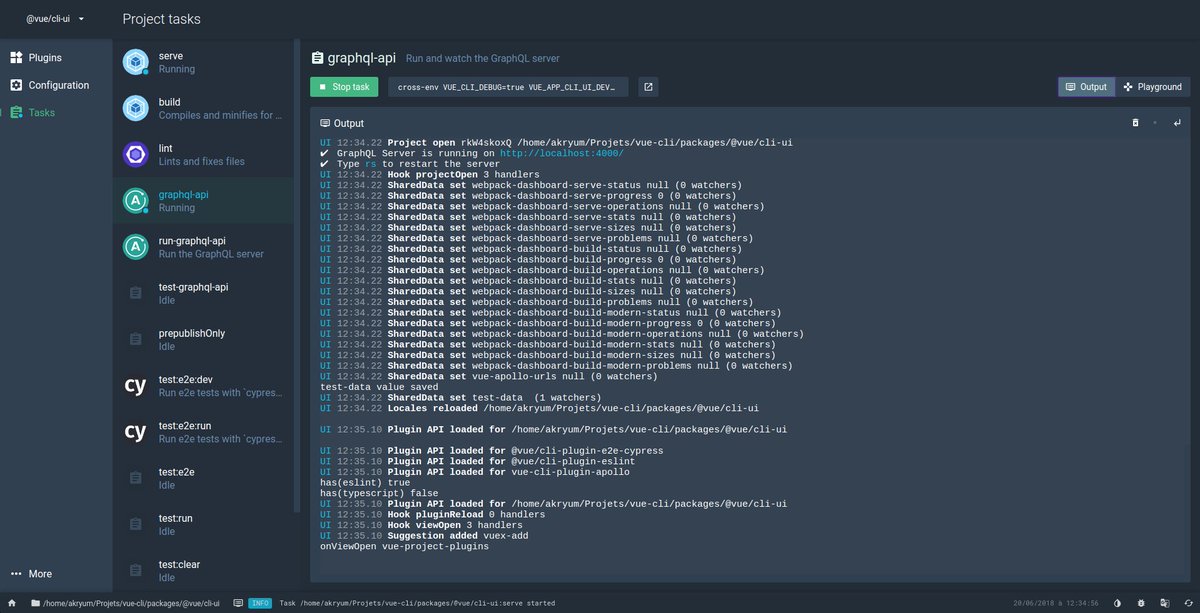Screen dimensions: 1200x613
Task: Open task in external window icon
Action: click(648, 87)
